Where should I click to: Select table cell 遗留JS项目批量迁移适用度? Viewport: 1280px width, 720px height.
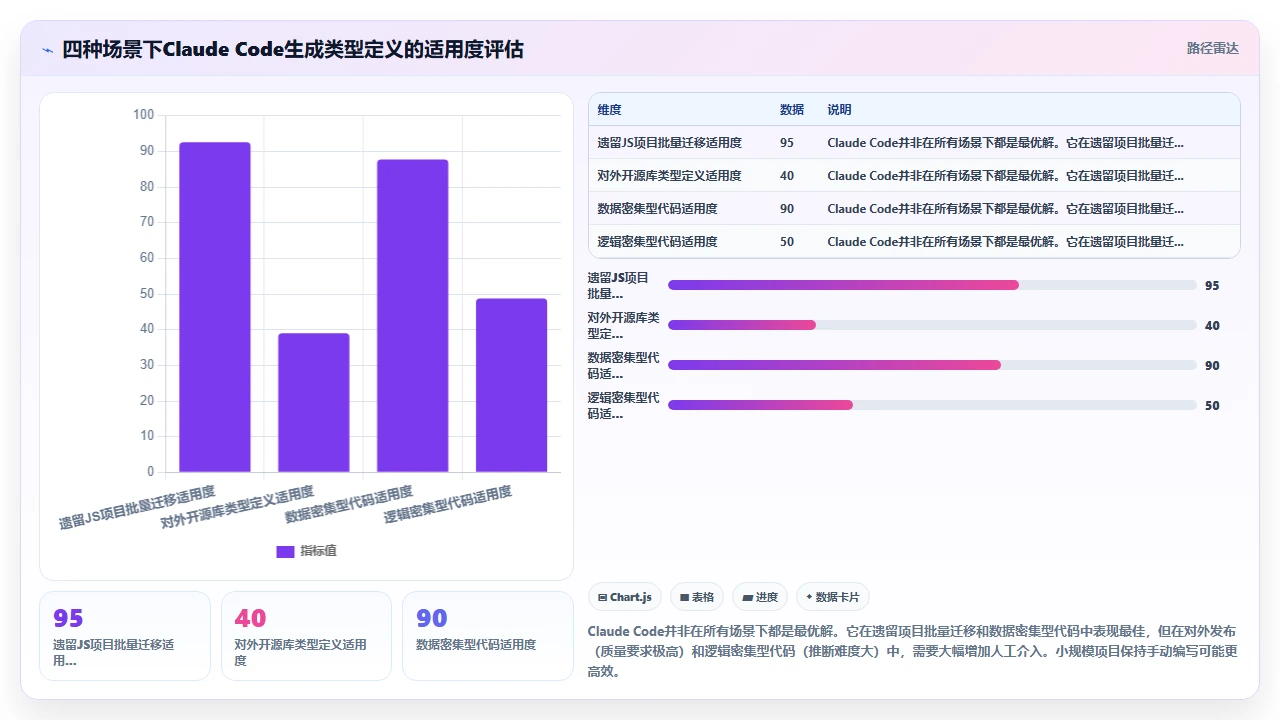669,143
